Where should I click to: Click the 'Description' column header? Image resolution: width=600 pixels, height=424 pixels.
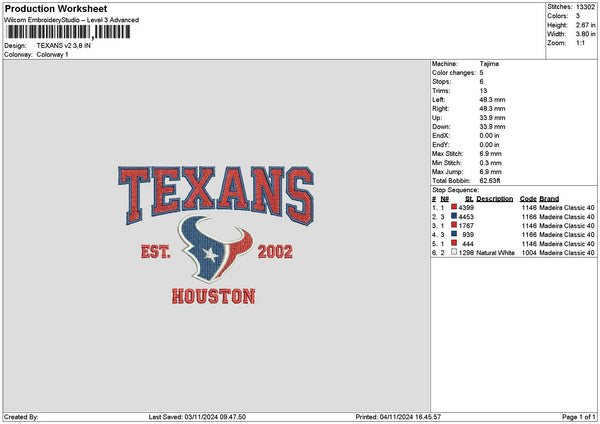[x=495, y=199]
